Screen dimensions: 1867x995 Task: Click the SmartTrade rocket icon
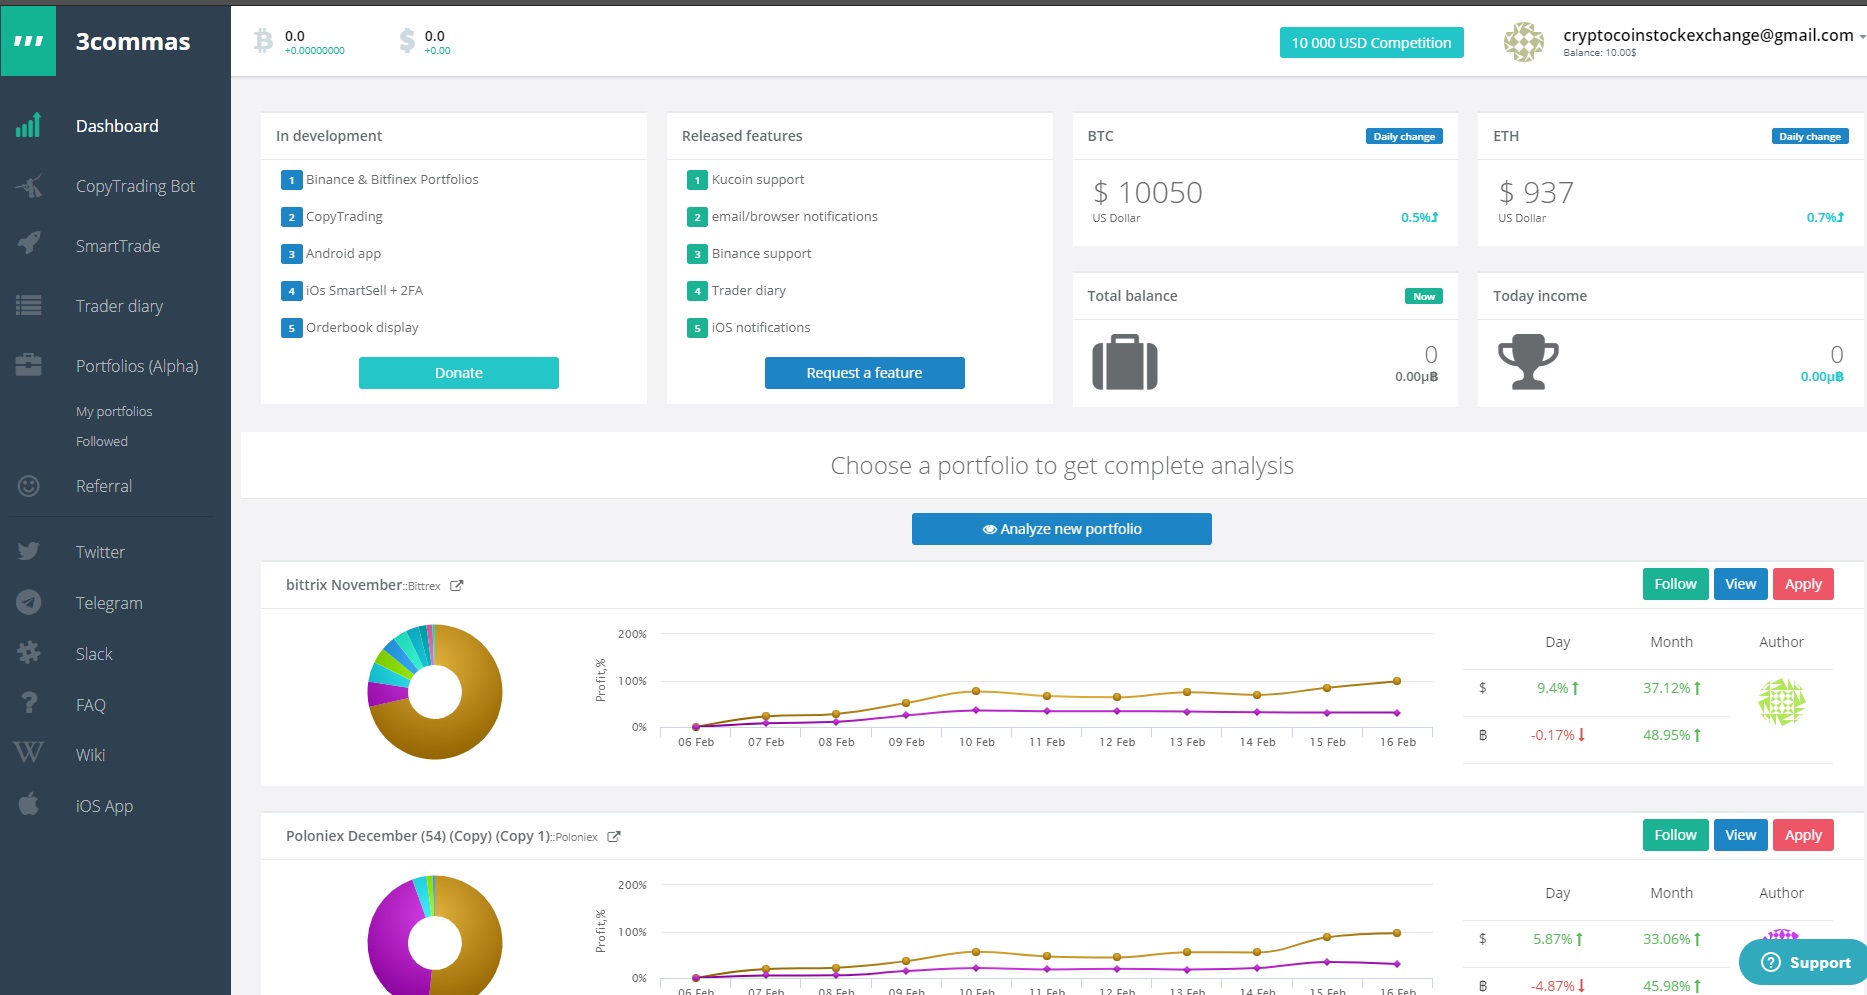point(29,243)
